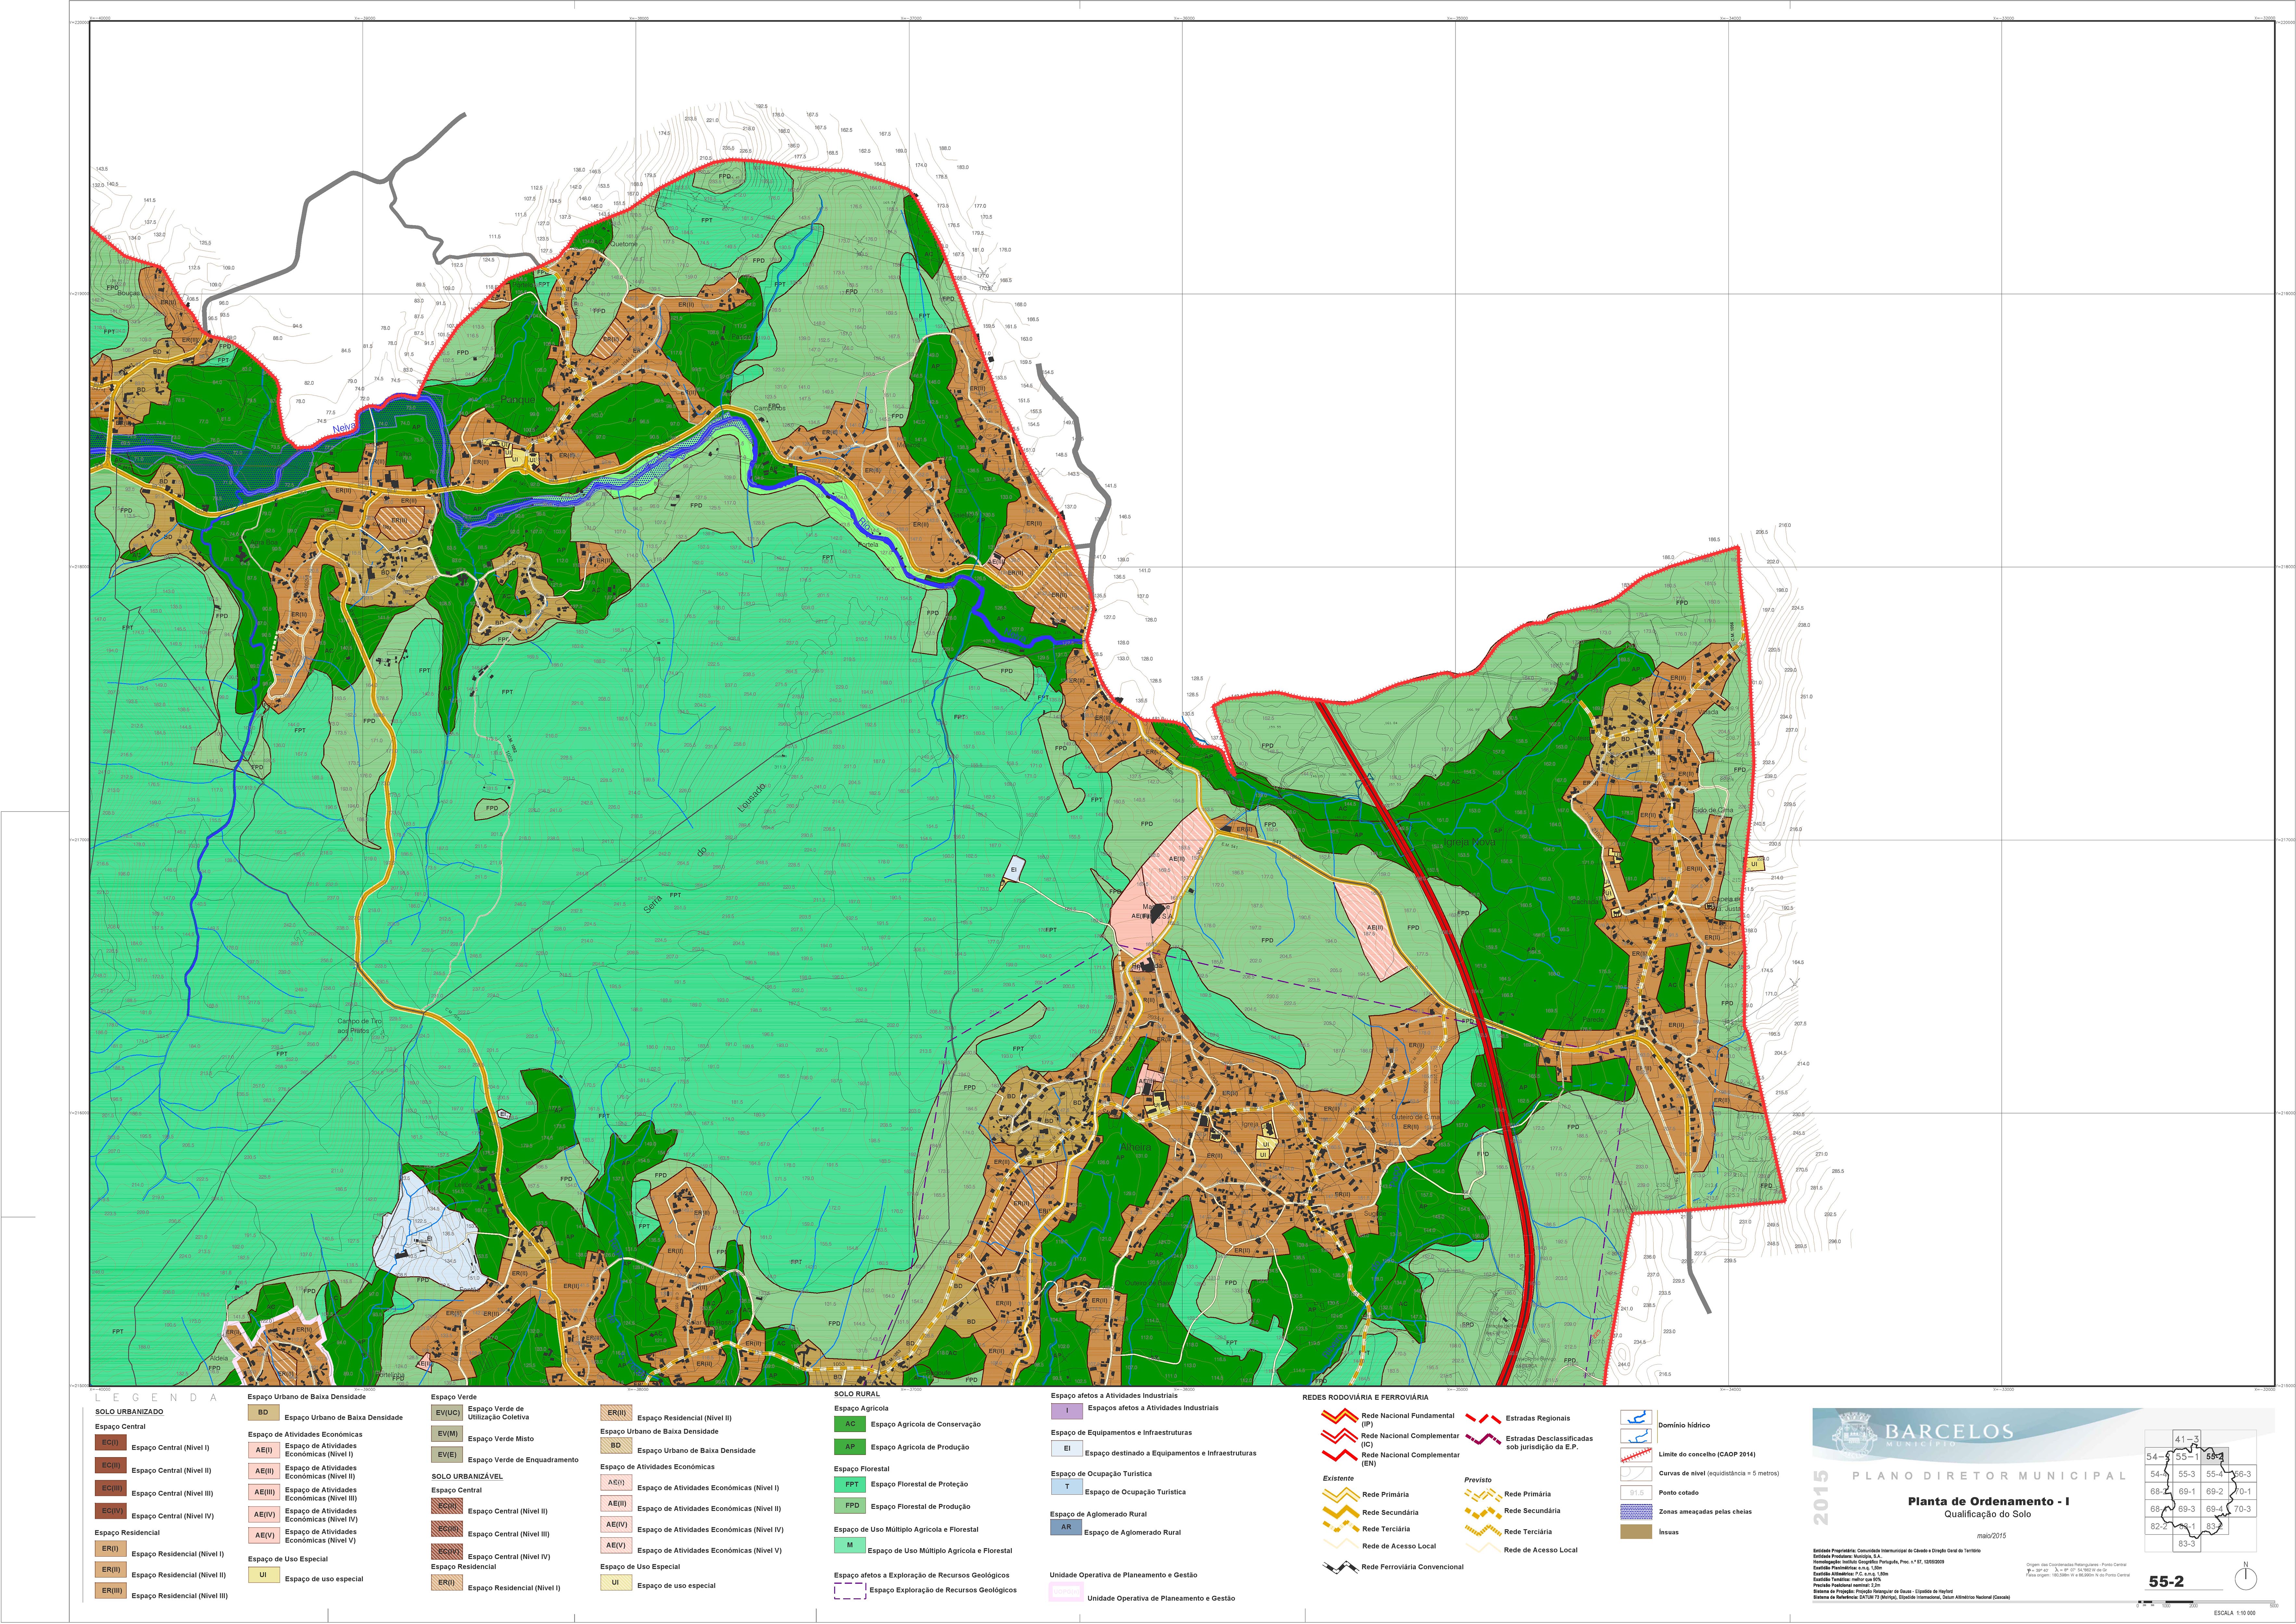Click the "SOLO RURAL" legend heading

click(857, 1394)
